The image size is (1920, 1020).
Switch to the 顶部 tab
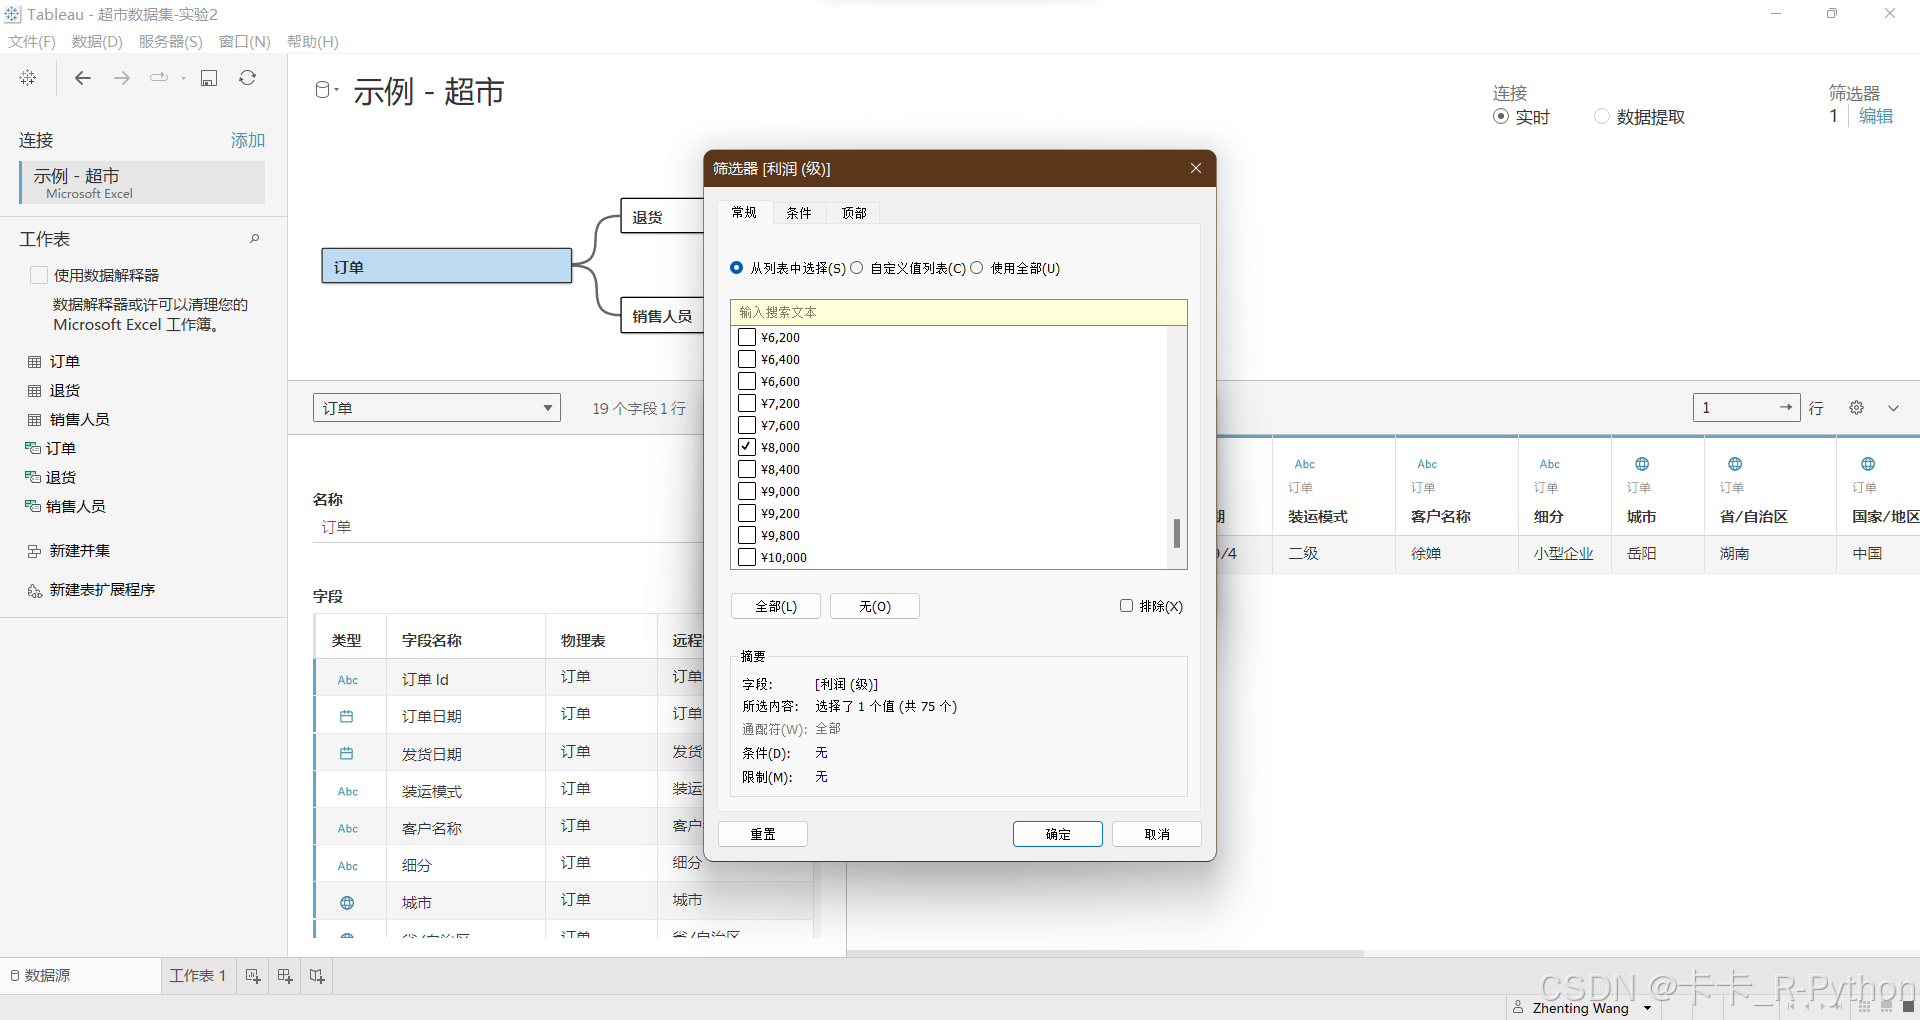click(x=854, y=213)
